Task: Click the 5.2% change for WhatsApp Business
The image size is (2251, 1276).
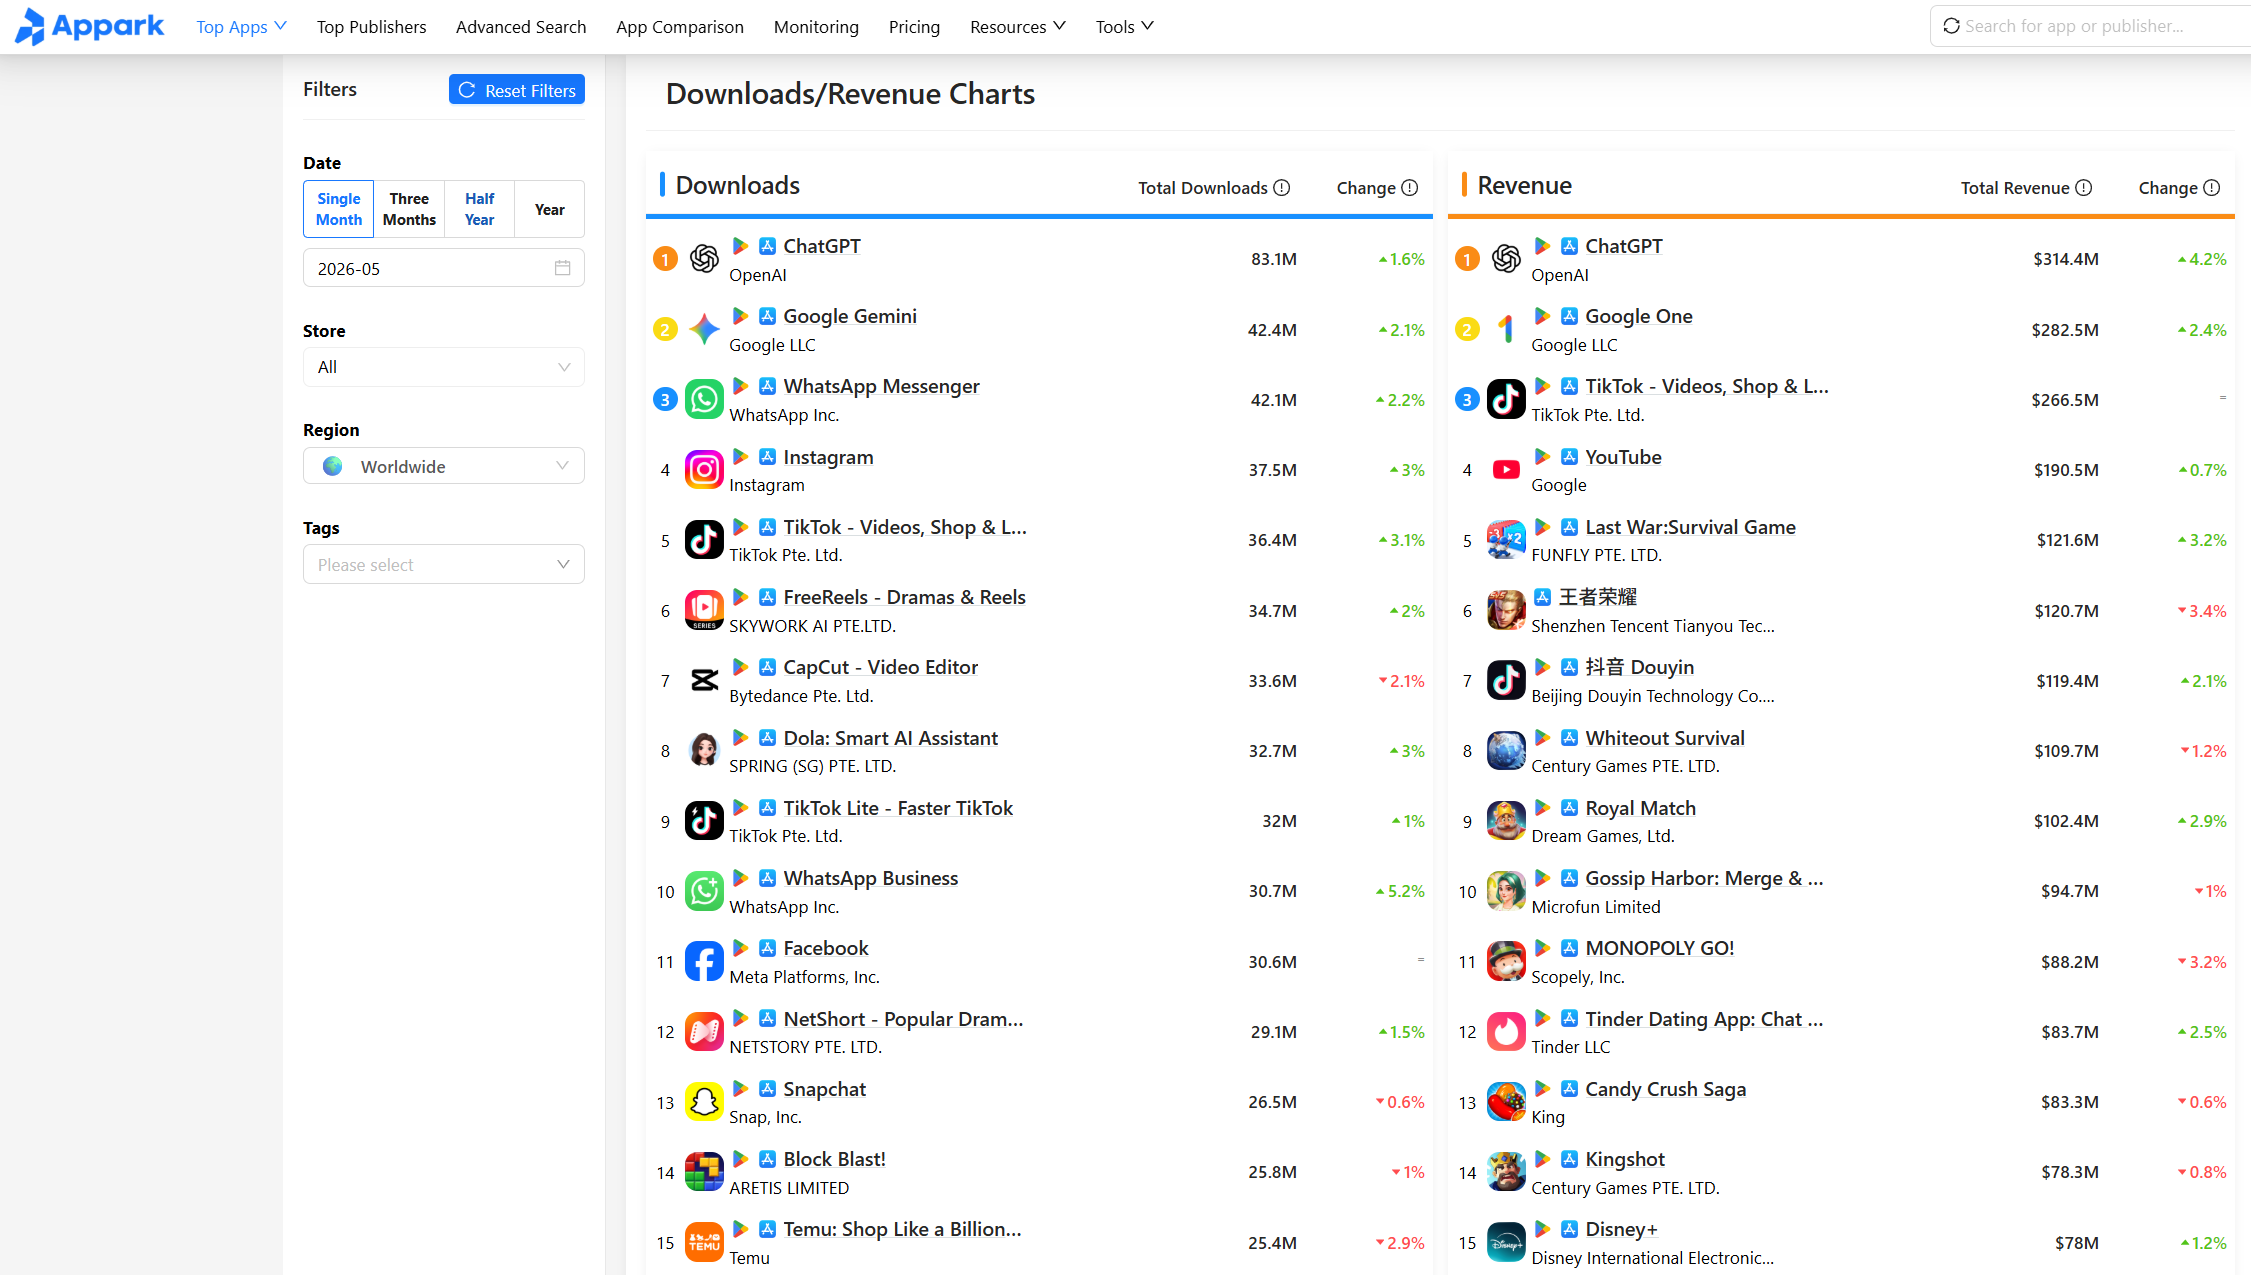Action: click(x=1400, y=891)
